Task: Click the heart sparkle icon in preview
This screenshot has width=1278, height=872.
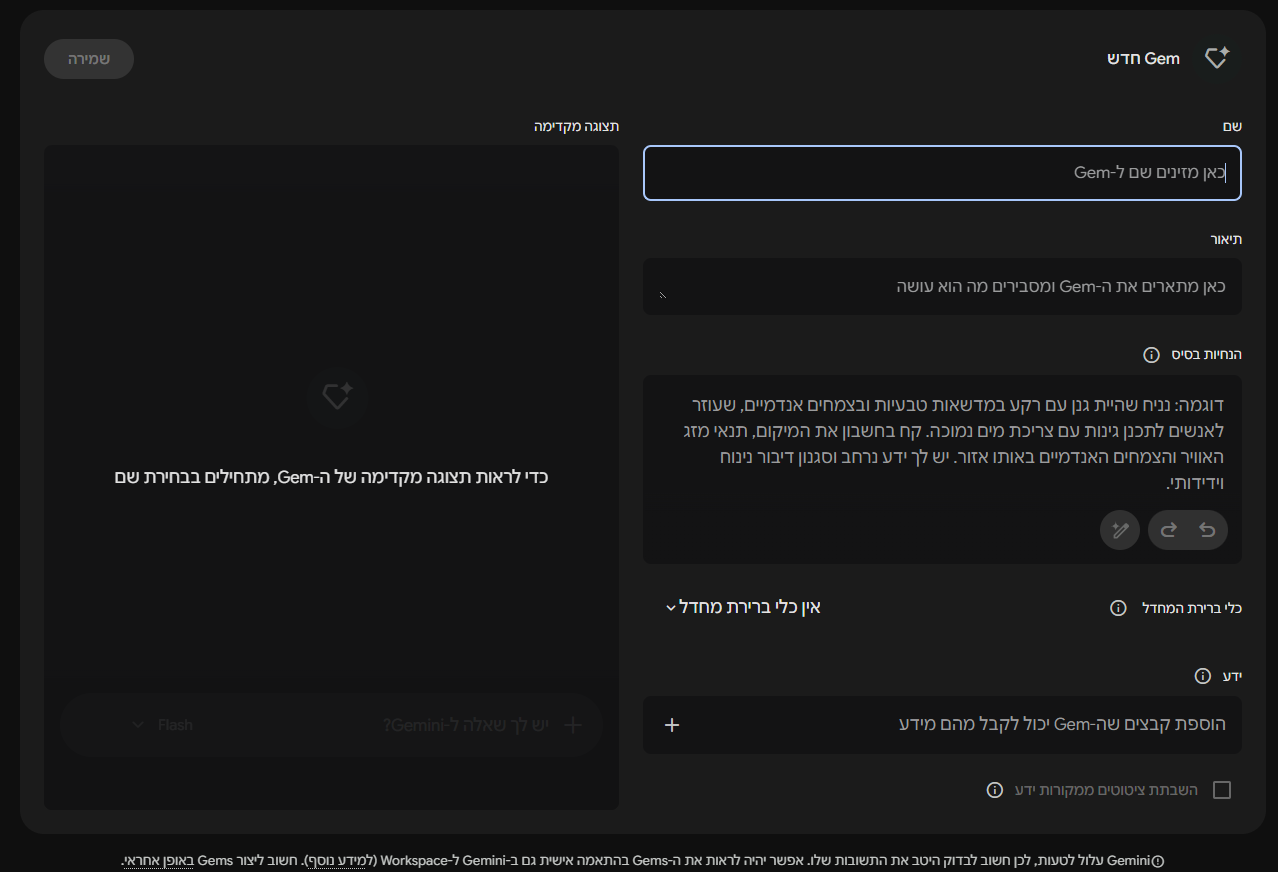Action: [337, 397]
